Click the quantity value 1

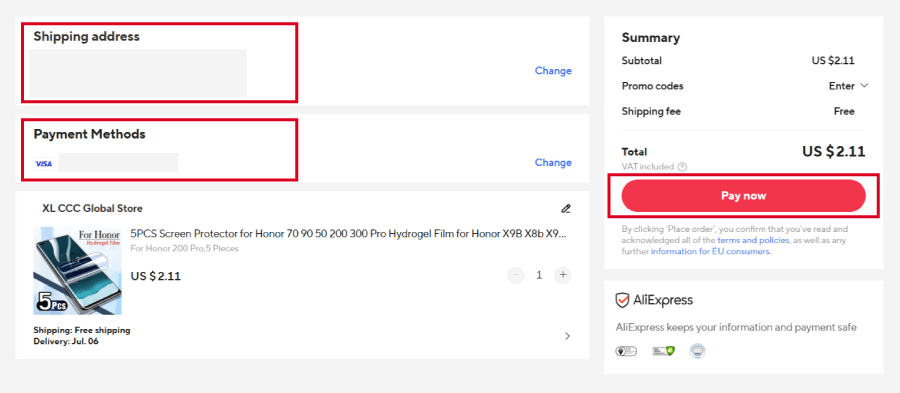click(x=539, y=275)
